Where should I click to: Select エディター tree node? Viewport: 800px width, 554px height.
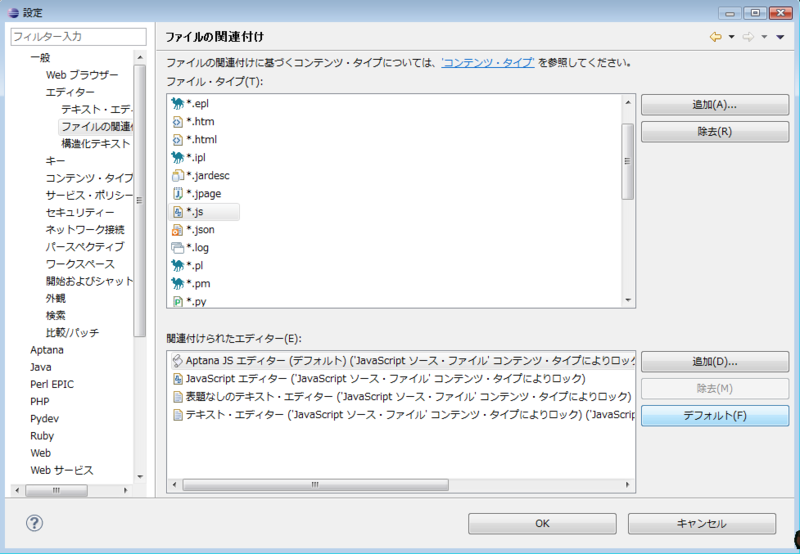pos(70,92)
